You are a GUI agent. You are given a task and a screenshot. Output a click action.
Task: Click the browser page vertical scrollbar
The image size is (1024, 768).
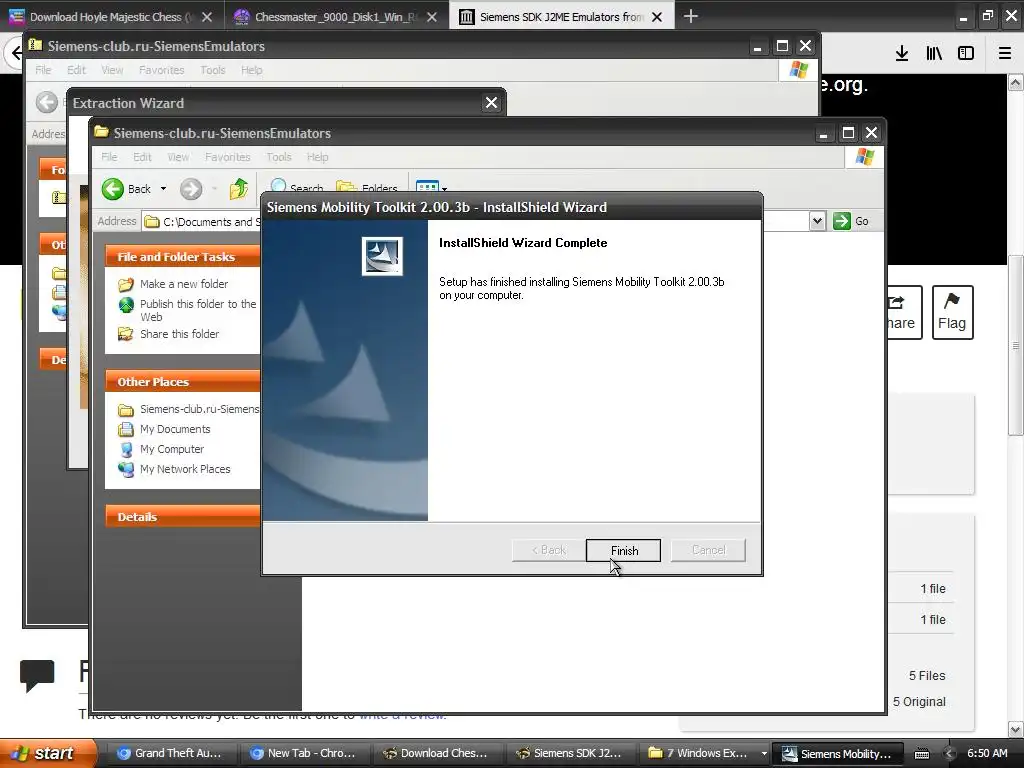[x=1015, y=345]
